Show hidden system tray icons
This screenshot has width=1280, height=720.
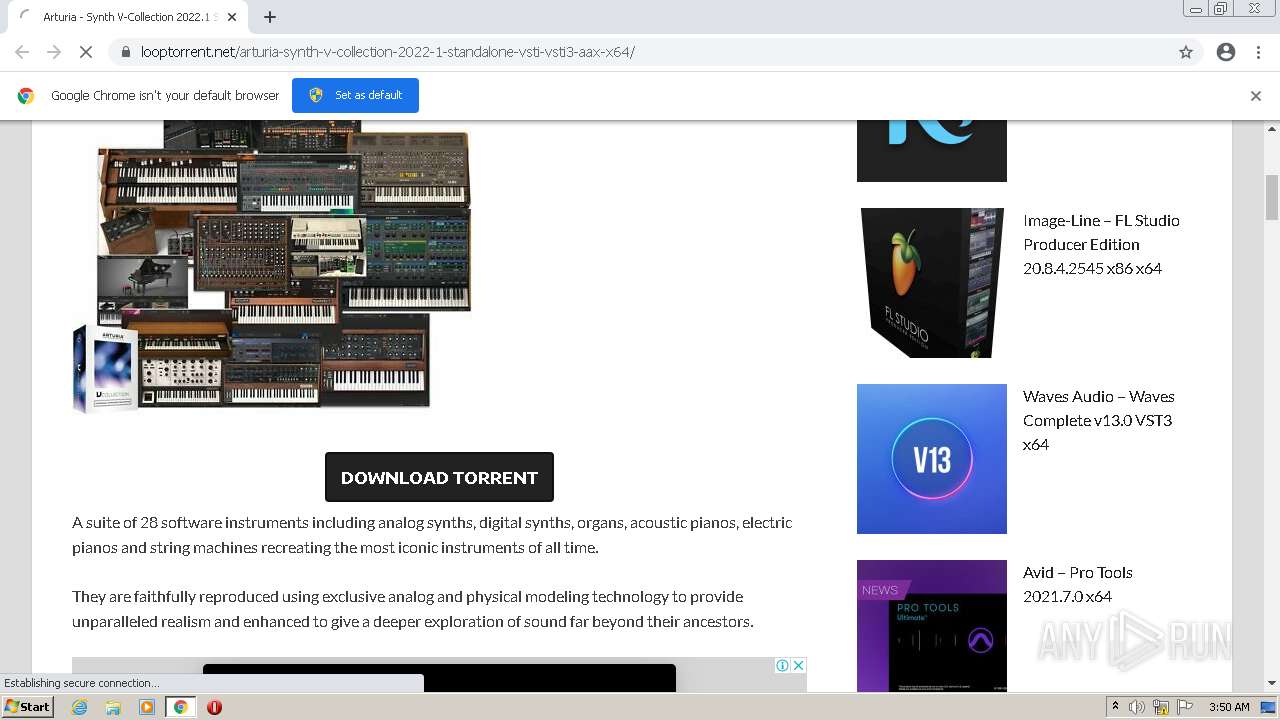point(1115,707)
